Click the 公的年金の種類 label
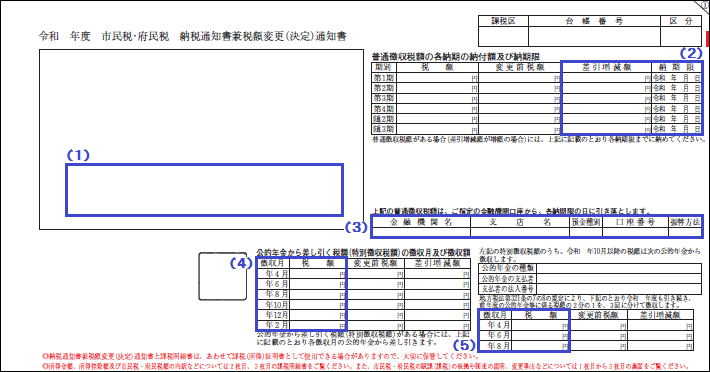The image size is (710, 372). pyautogui.click(x=508, y=268)
